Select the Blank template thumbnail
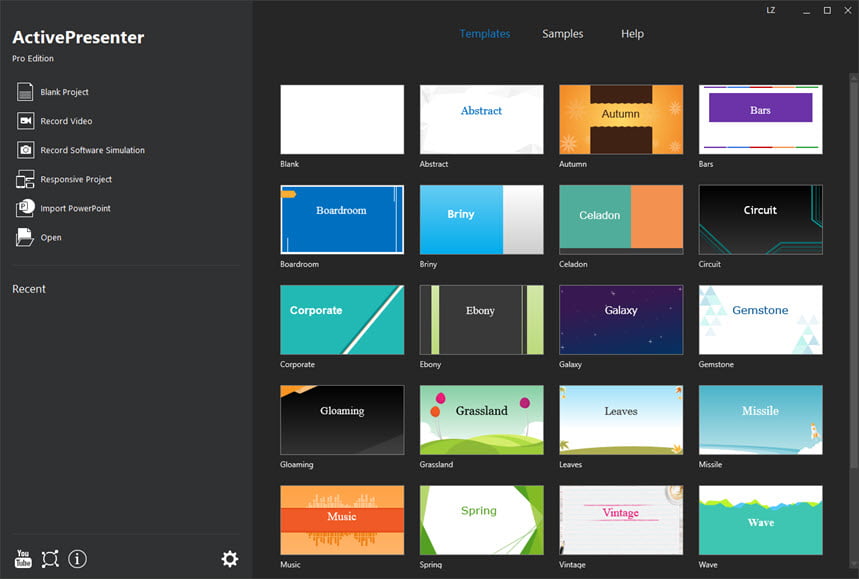The image size is (859, 579). (342, 119)
